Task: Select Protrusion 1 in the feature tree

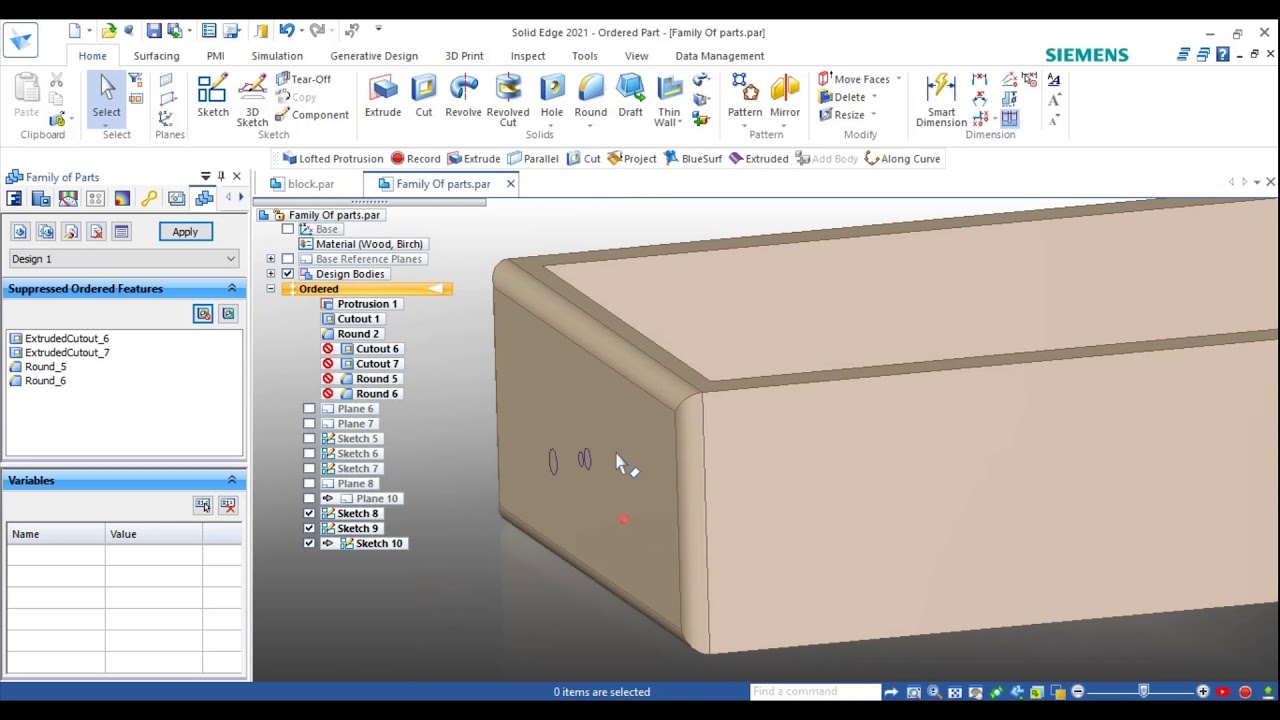Action: click(367, 304)
